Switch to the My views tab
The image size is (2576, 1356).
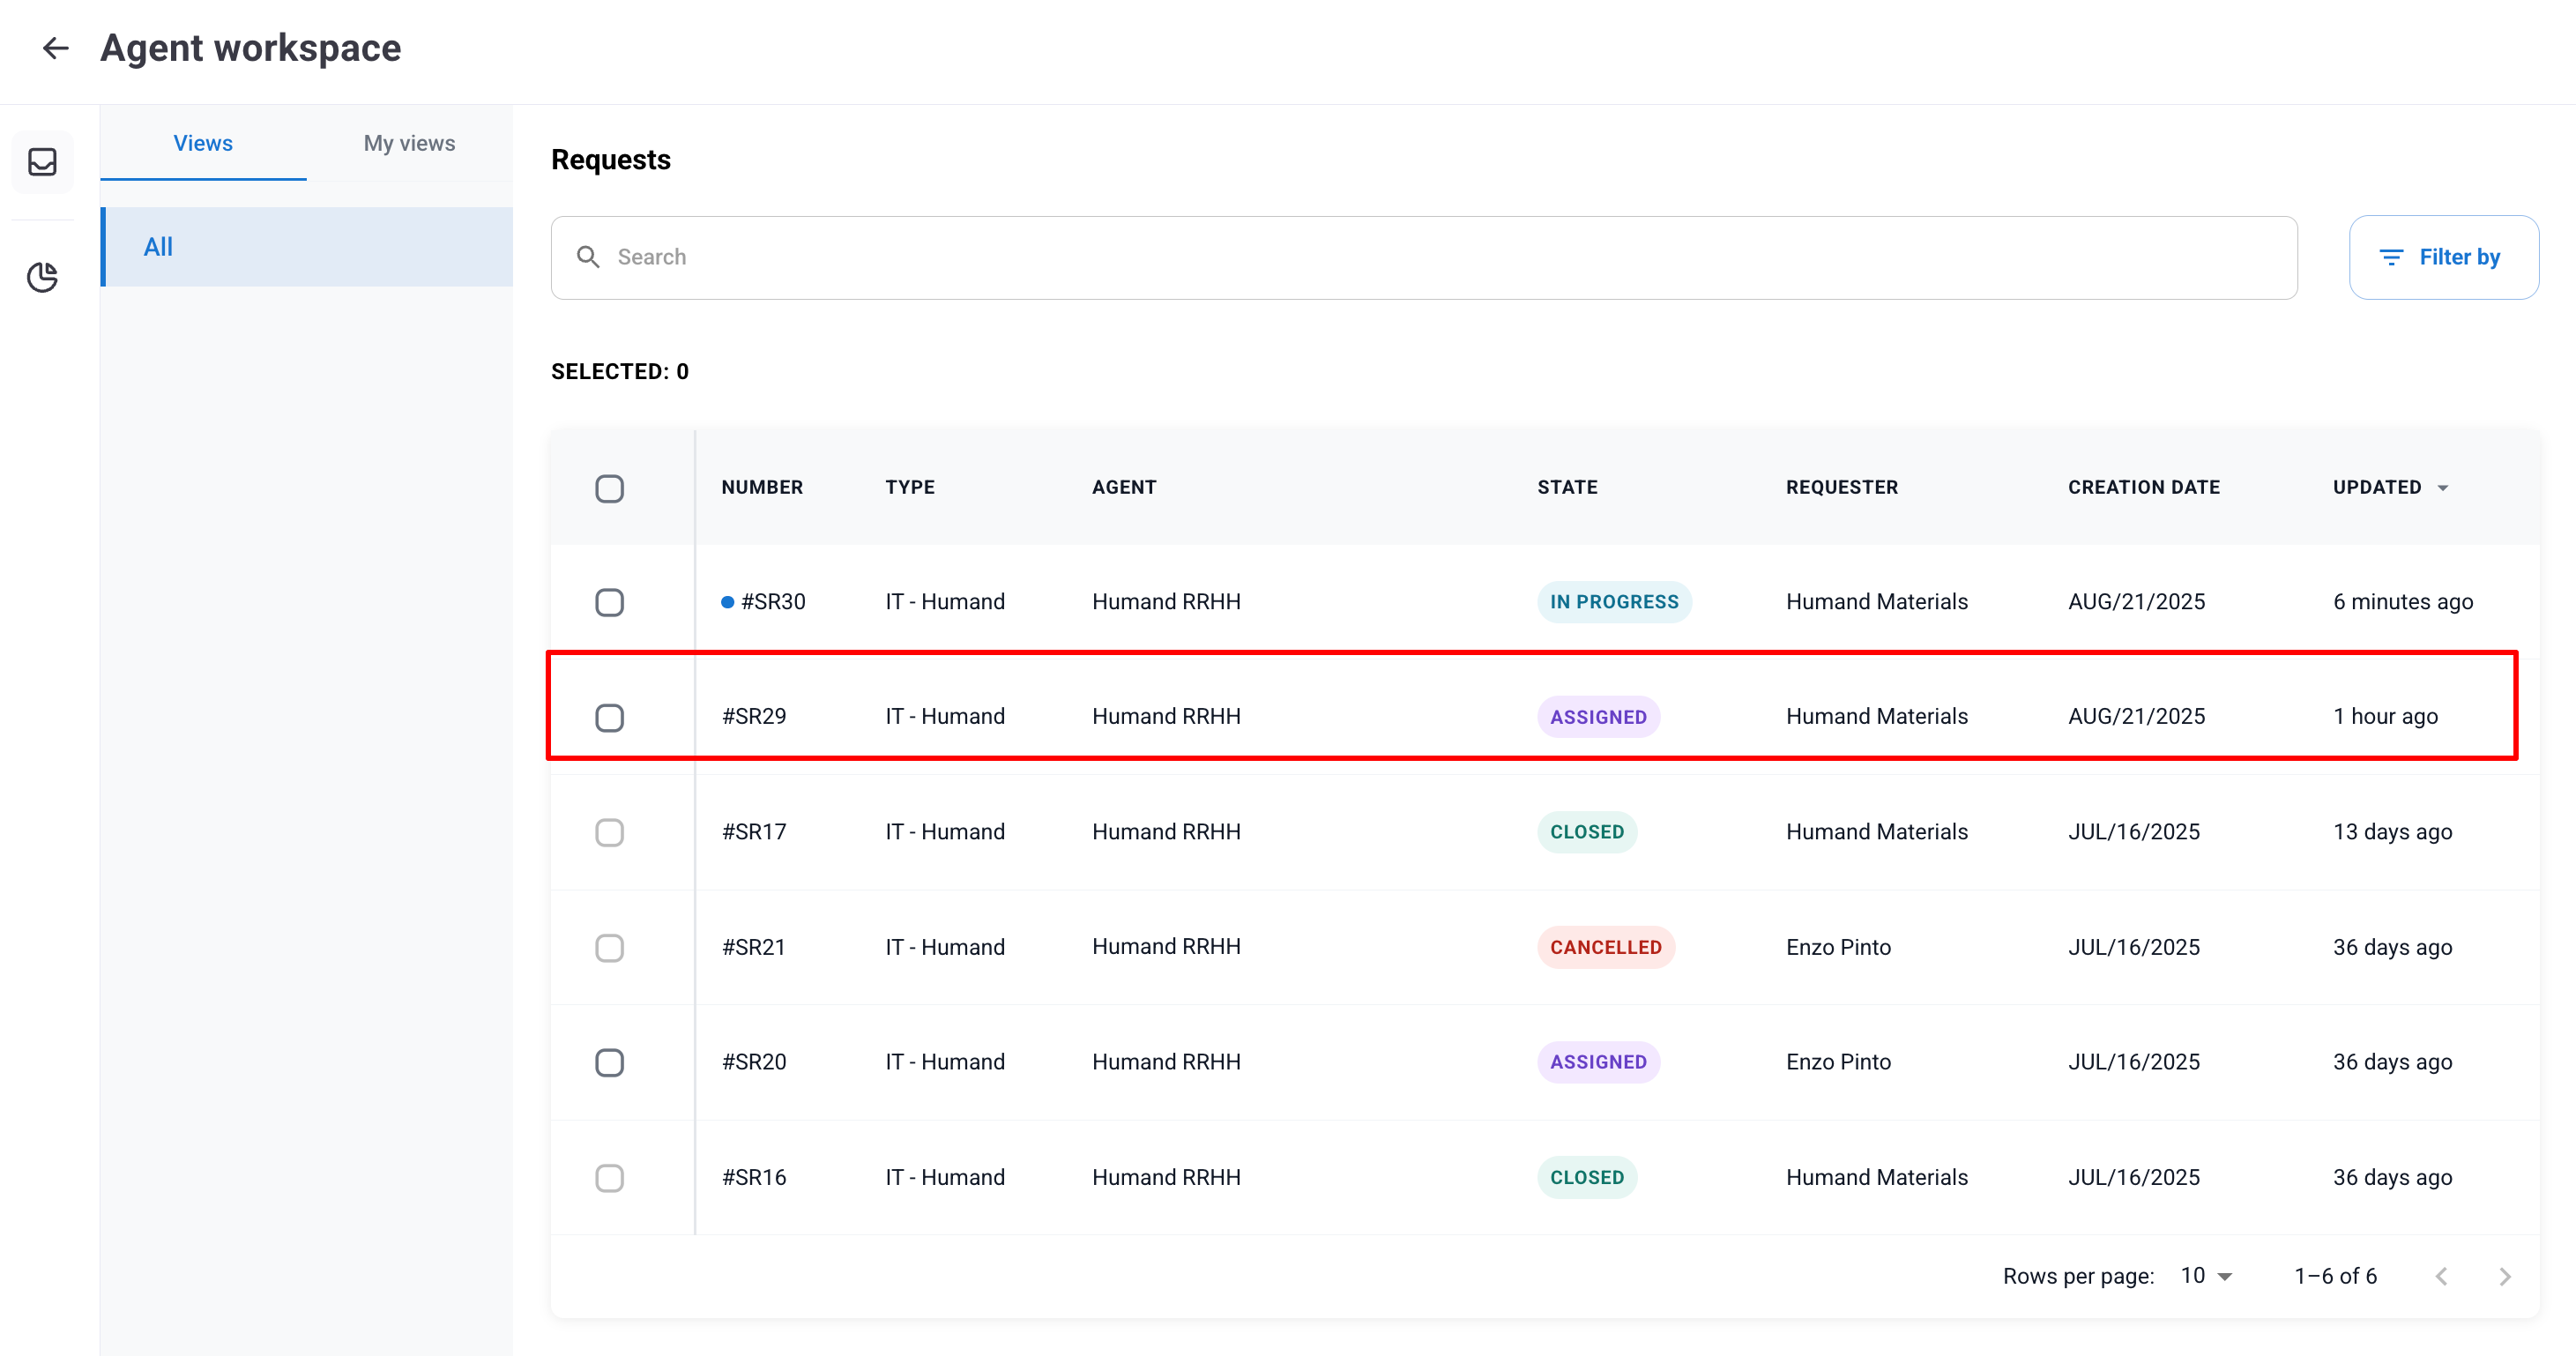[409, 143]
